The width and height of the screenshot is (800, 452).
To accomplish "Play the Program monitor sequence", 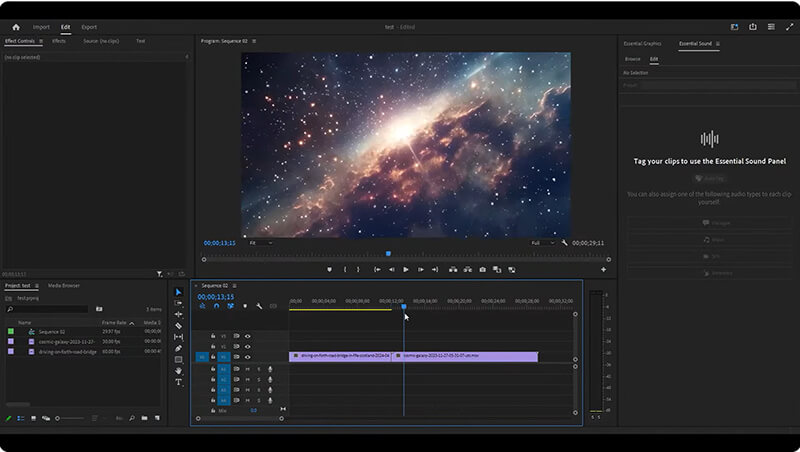I will (x=406, y=269).
